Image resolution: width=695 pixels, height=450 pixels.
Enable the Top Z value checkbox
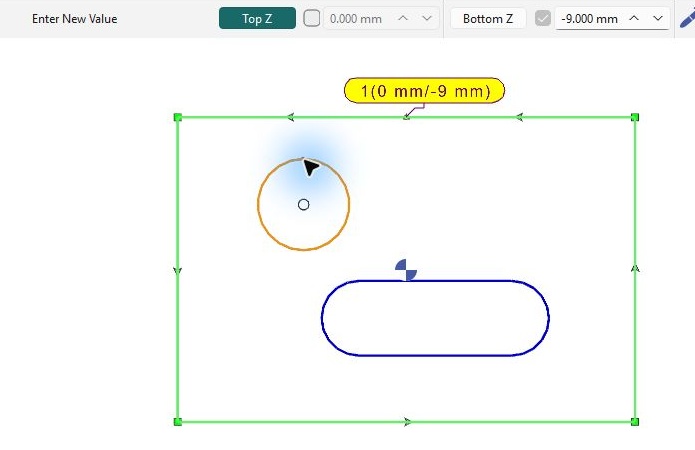tap(312, 18)
